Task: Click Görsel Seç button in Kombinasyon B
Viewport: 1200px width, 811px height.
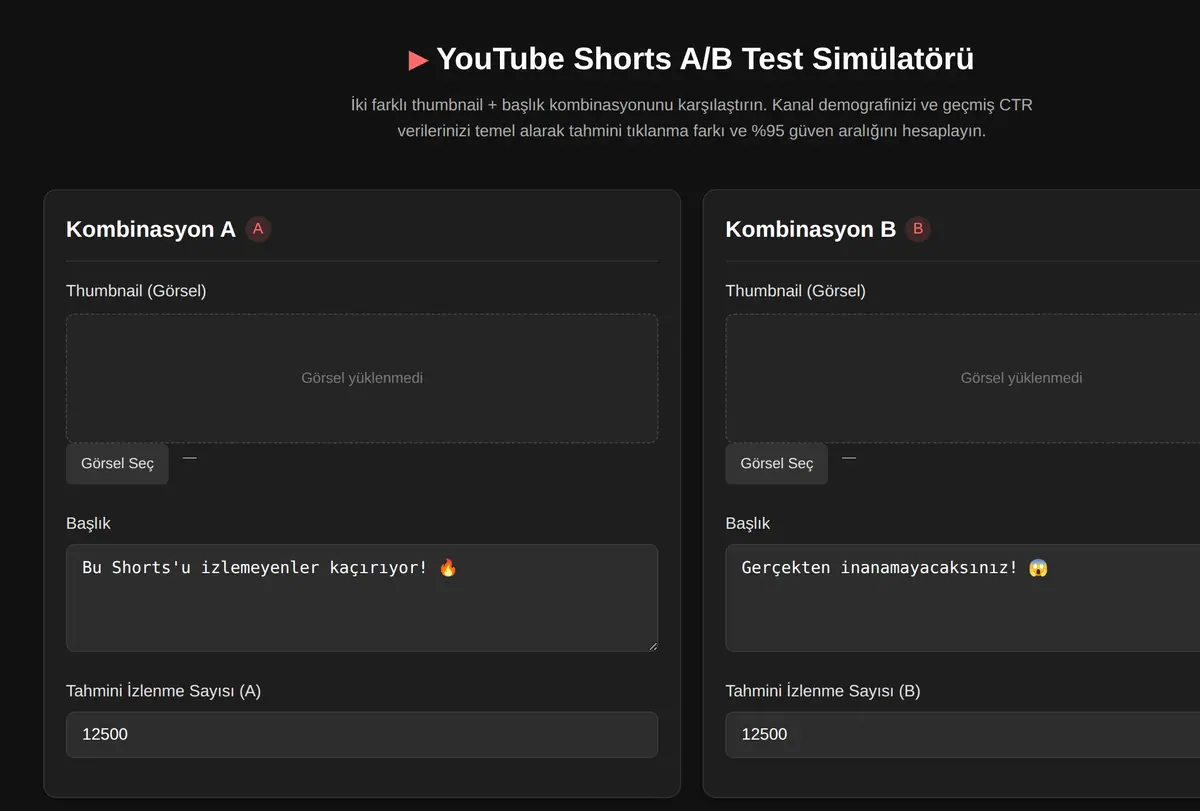Action: point(777,464)
